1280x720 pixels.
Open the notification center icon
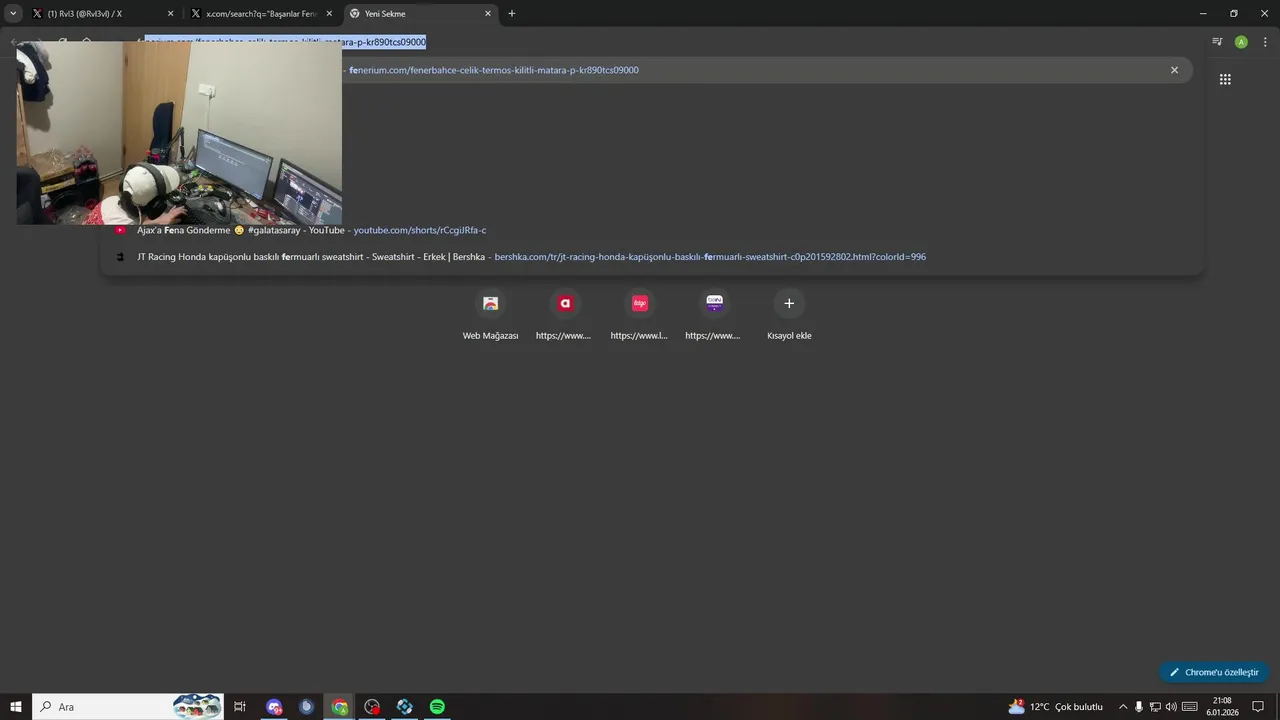coord(1258,707)
